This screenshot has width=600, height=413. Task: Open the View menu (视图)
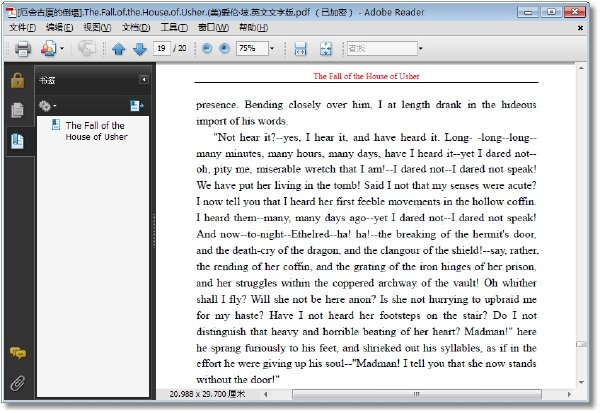point(97,28)
